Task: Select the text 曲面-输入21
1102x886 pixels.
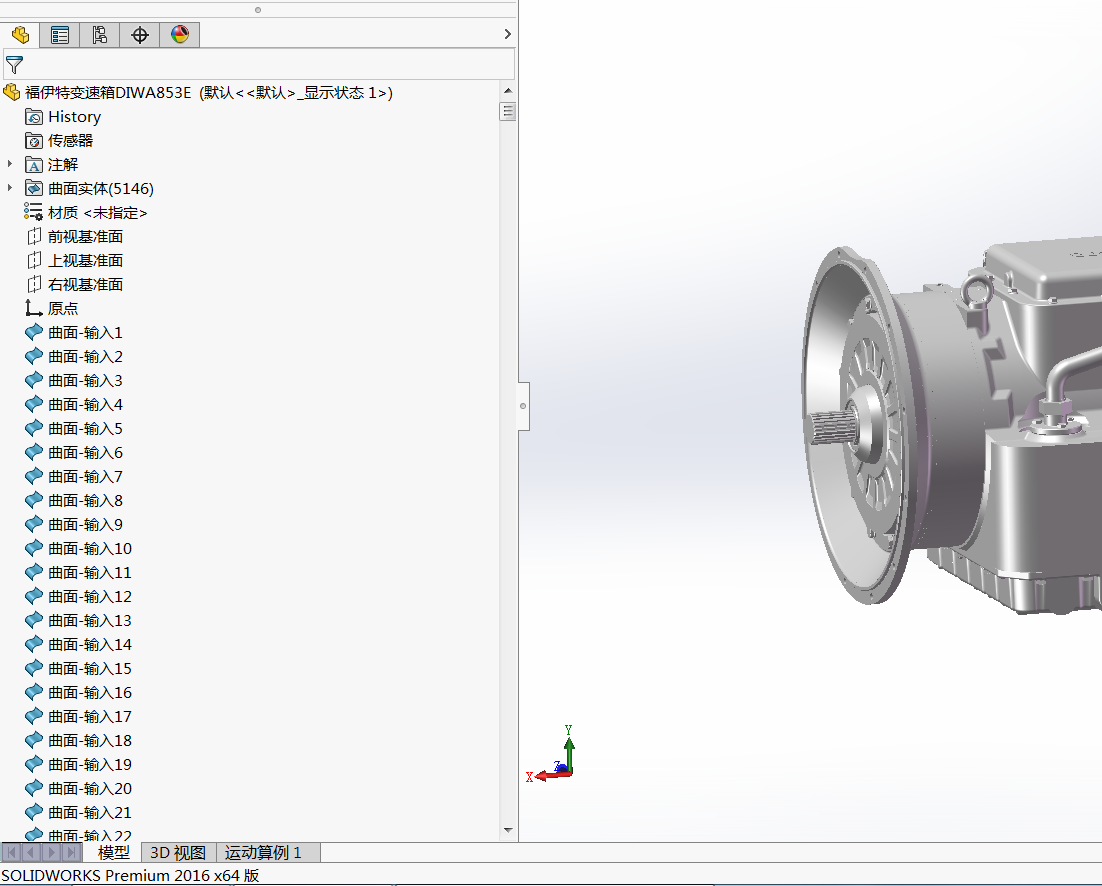Action: [x=90, y=812]
